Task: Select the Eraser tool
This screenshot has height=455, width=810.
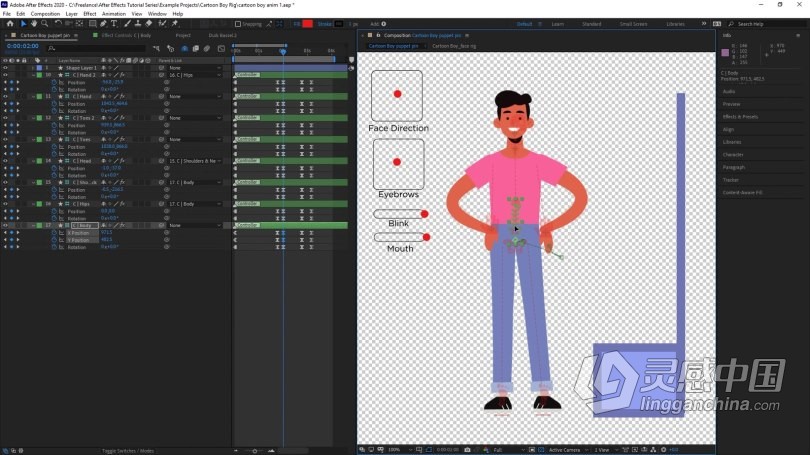Action: 149,24
